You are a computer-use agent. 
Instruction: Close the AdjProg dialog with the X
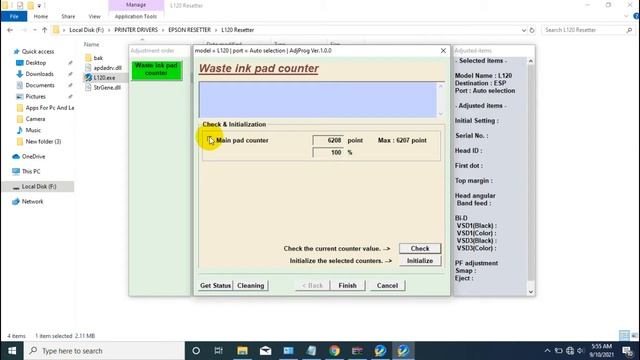(443, 51)
